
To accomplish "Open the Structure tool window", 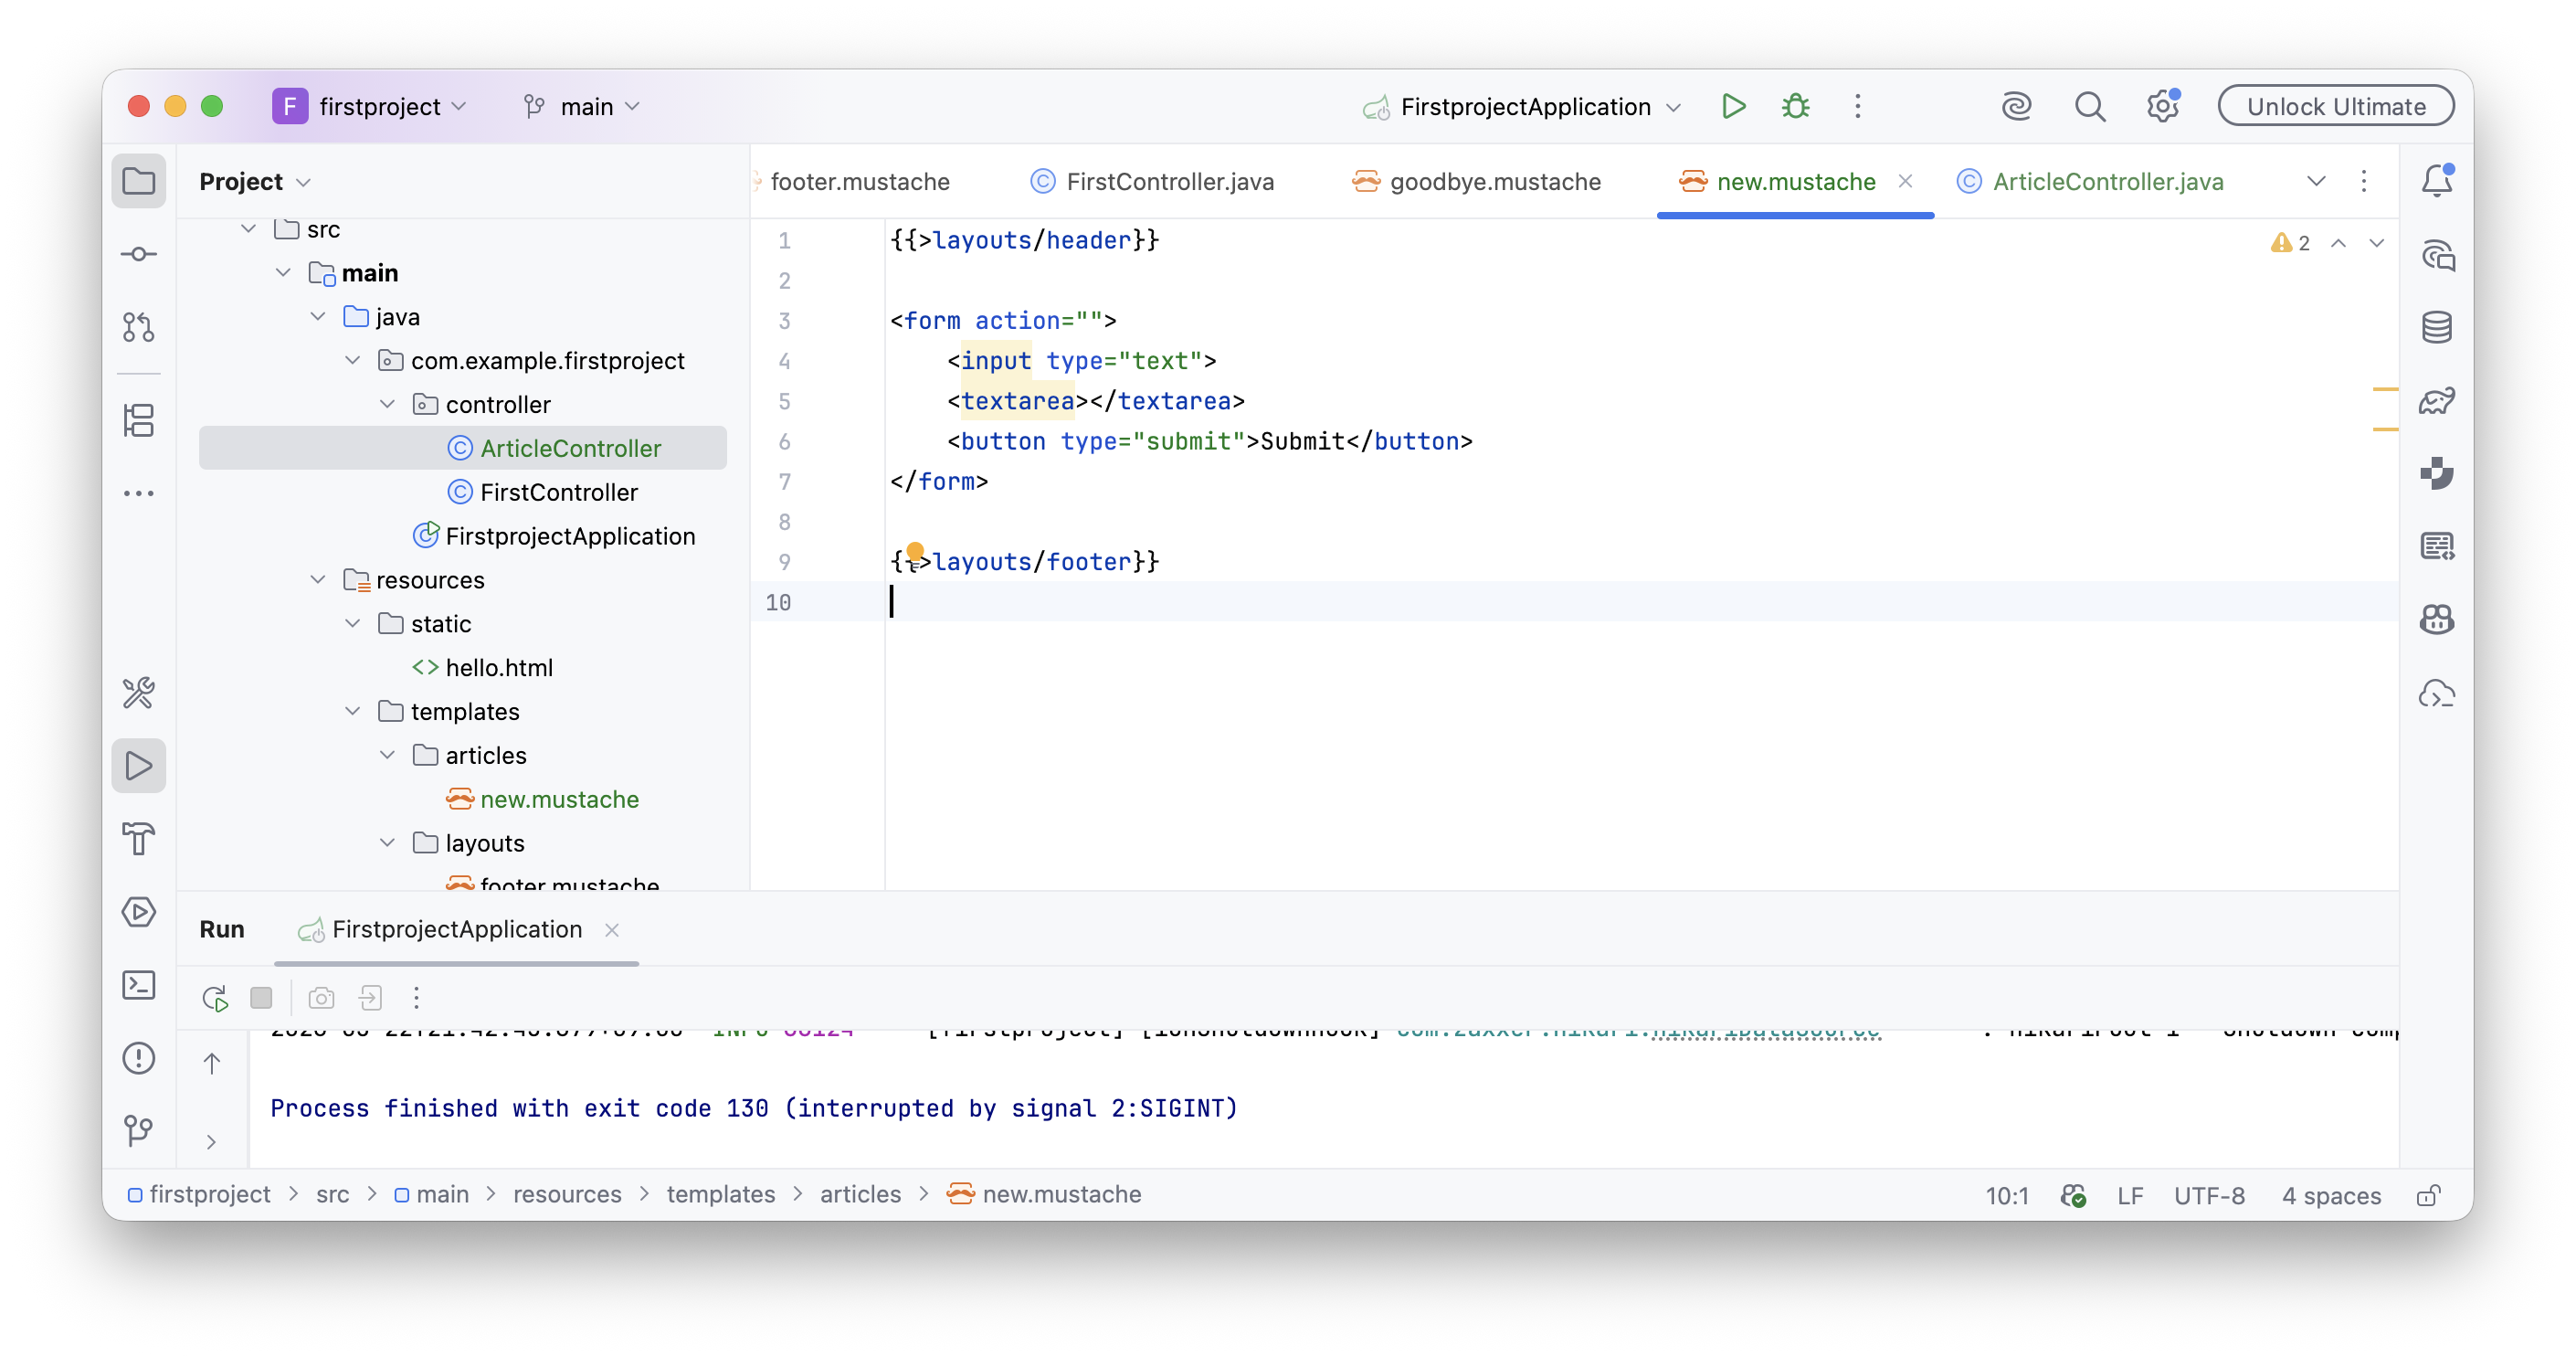I will pyautogui.click(x=139, y=420).
